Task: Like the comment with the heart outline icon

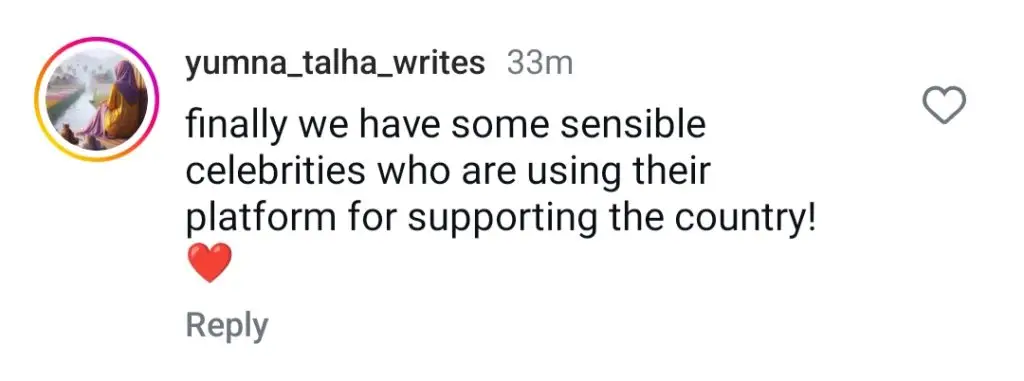Action: [x=944, y=105]
